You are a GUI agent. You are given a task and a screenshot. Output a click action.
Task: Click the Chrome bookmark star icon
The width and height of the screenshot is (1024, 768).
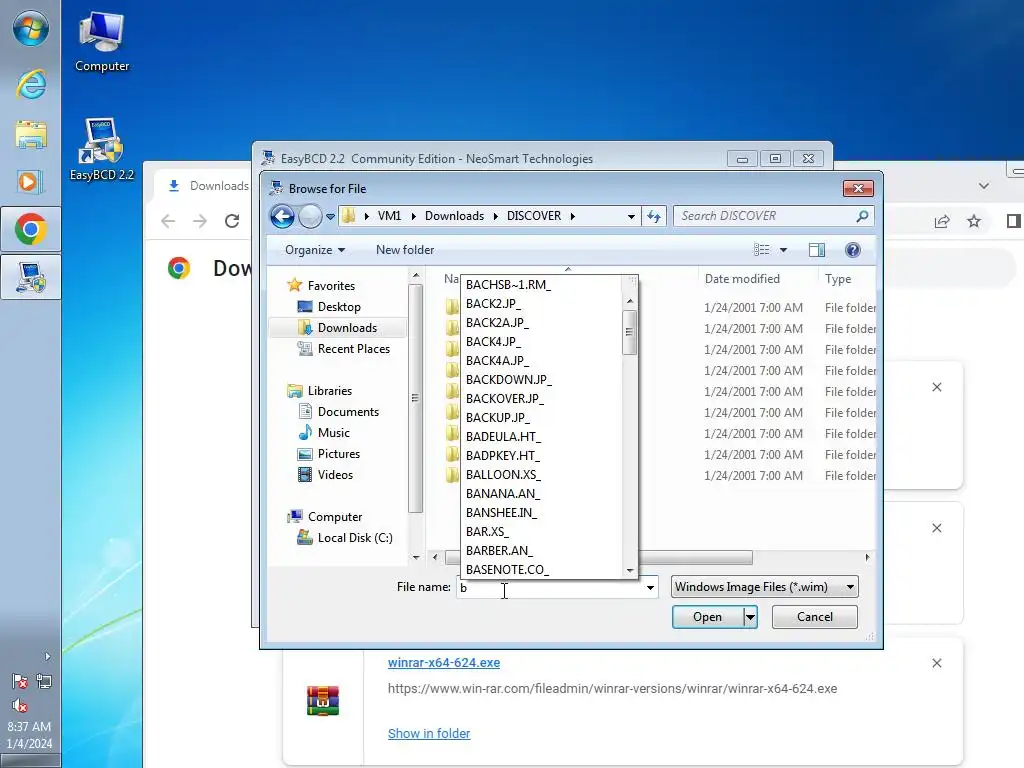coord(974,221)
